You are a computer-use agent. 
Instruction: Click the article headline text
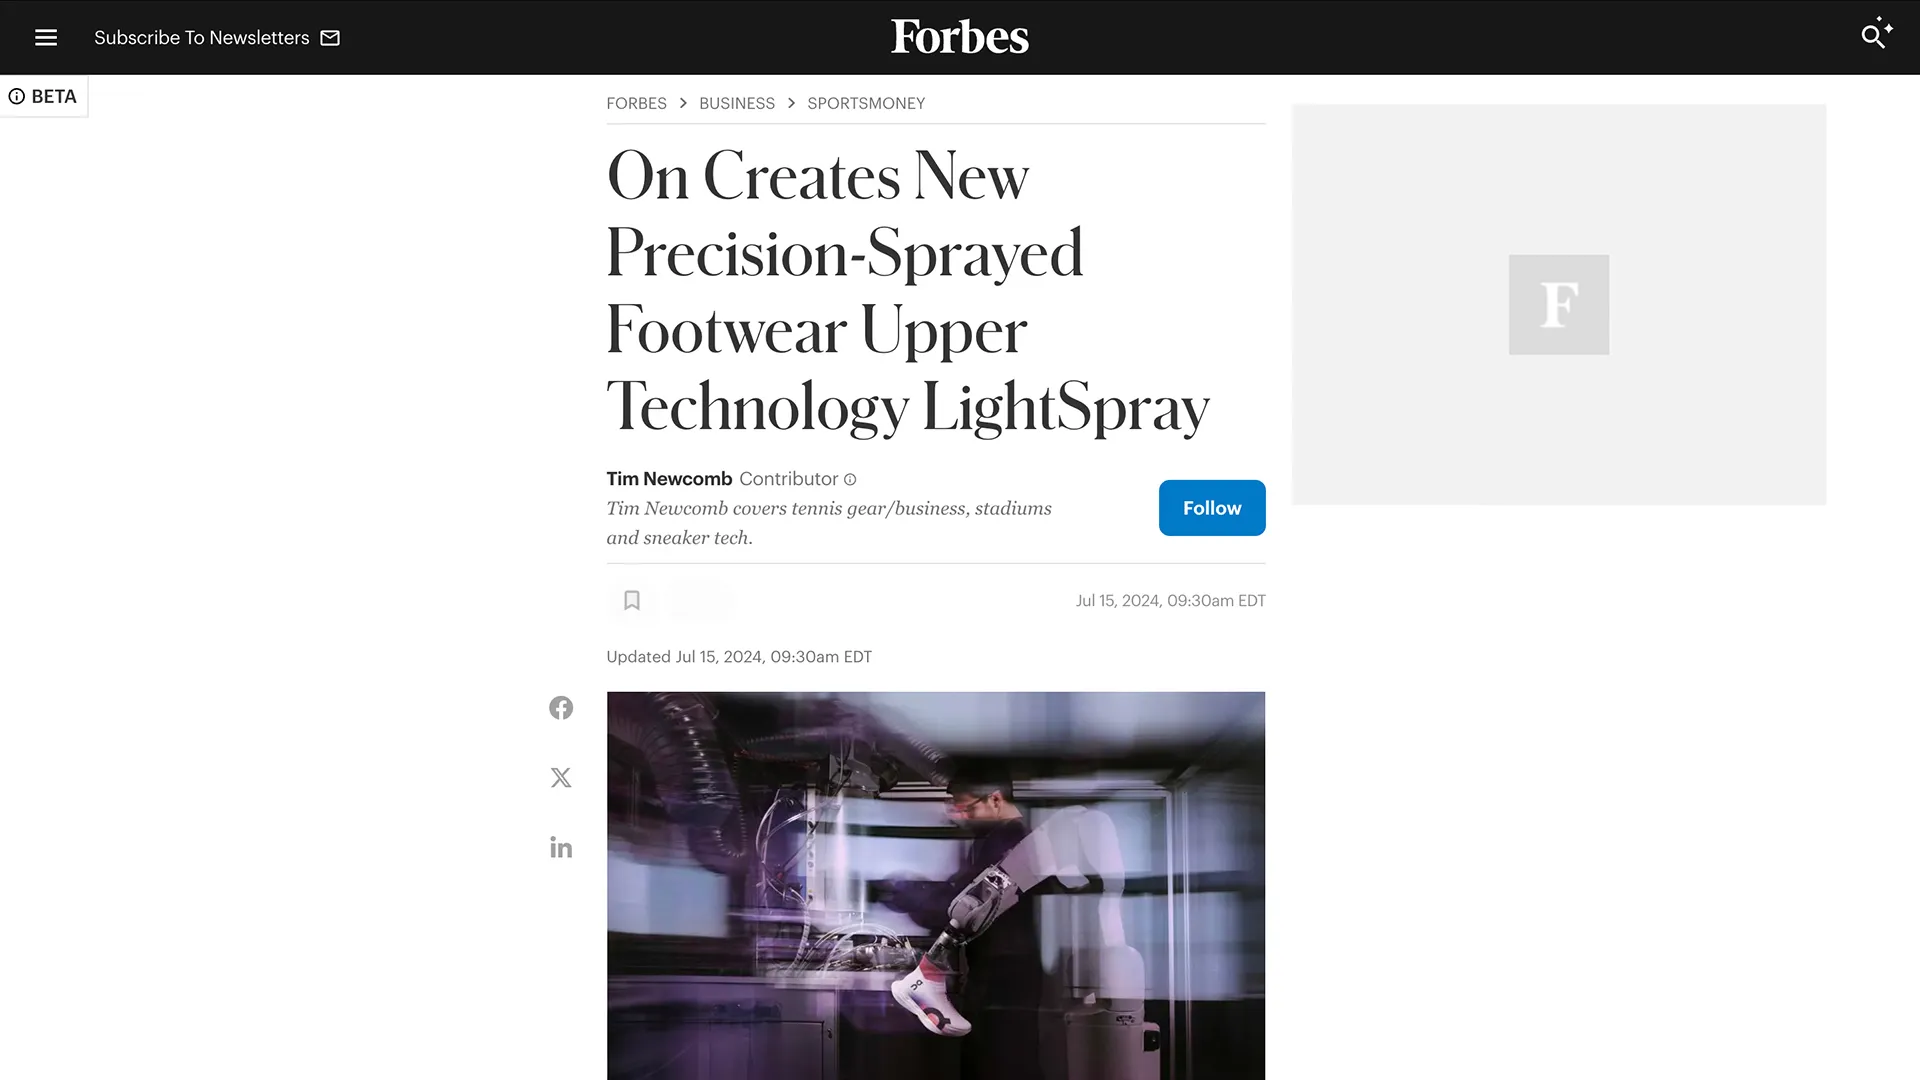pos(908,291)
